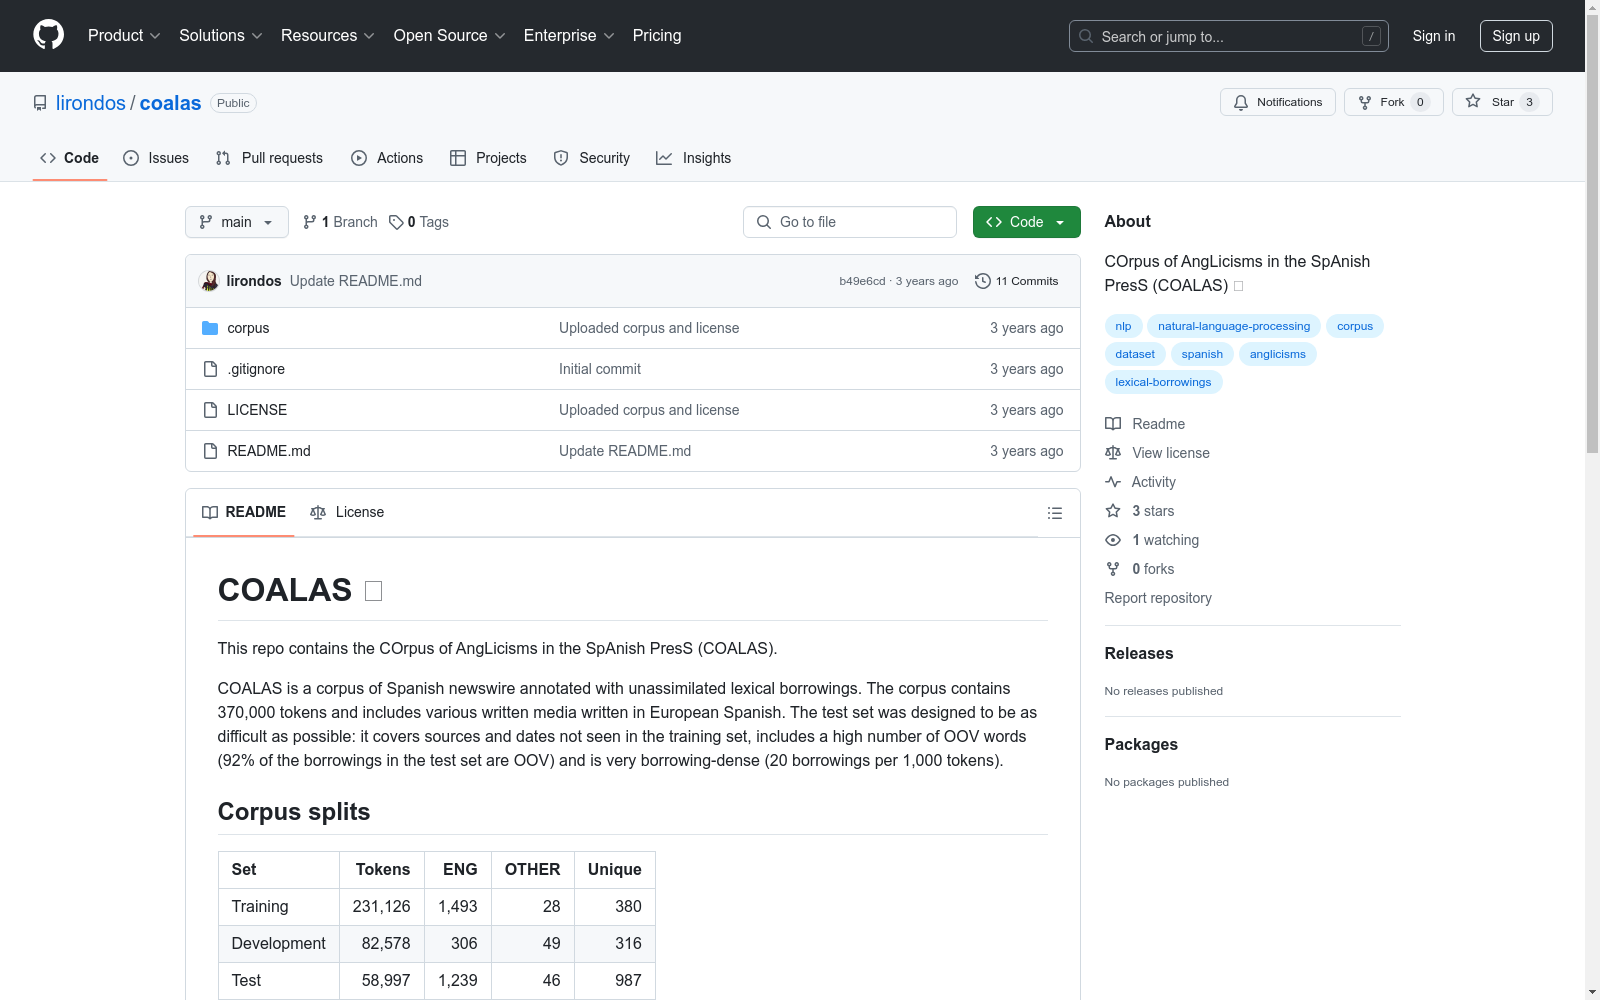Open the lirondos owner profile link
1600x1000 pixels.
91,103
